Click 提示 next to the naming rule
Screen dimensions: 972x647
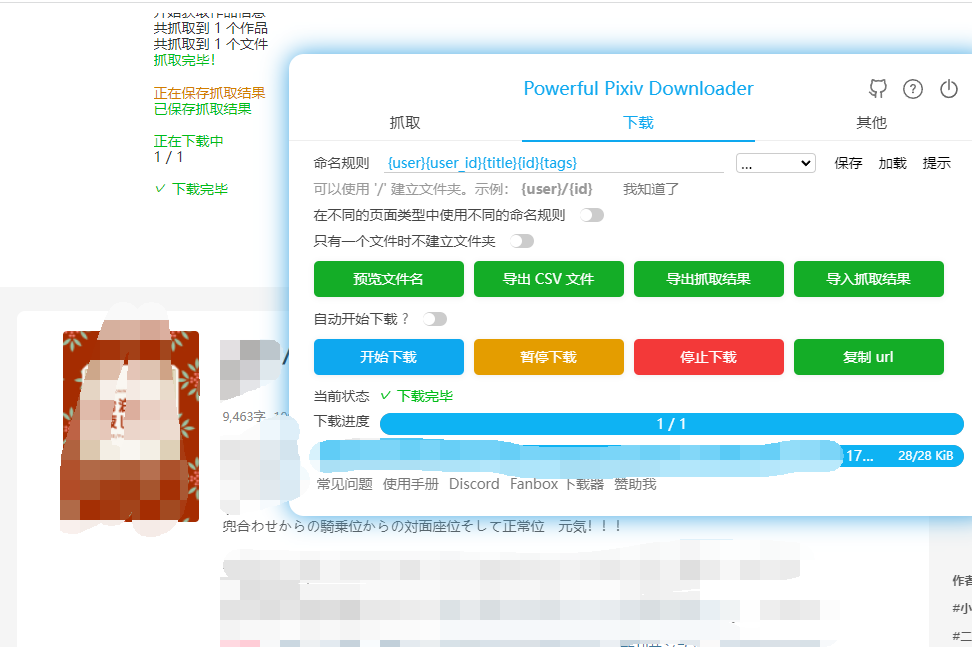click(937, 163)
